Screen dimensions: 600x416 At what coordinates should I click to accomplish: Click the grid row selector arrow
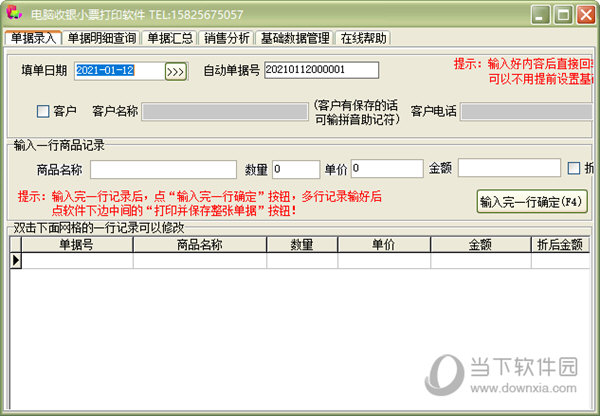[x=16, y=260]
